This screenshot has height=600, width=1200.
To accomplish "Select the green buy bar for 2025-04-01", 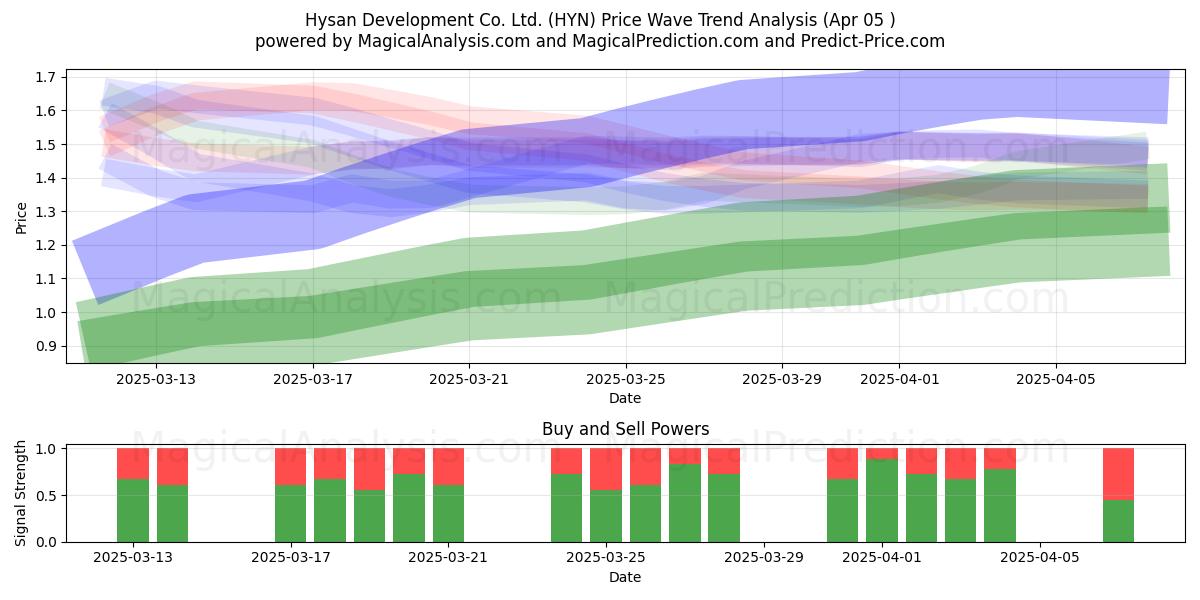I will tap(882, 500).
